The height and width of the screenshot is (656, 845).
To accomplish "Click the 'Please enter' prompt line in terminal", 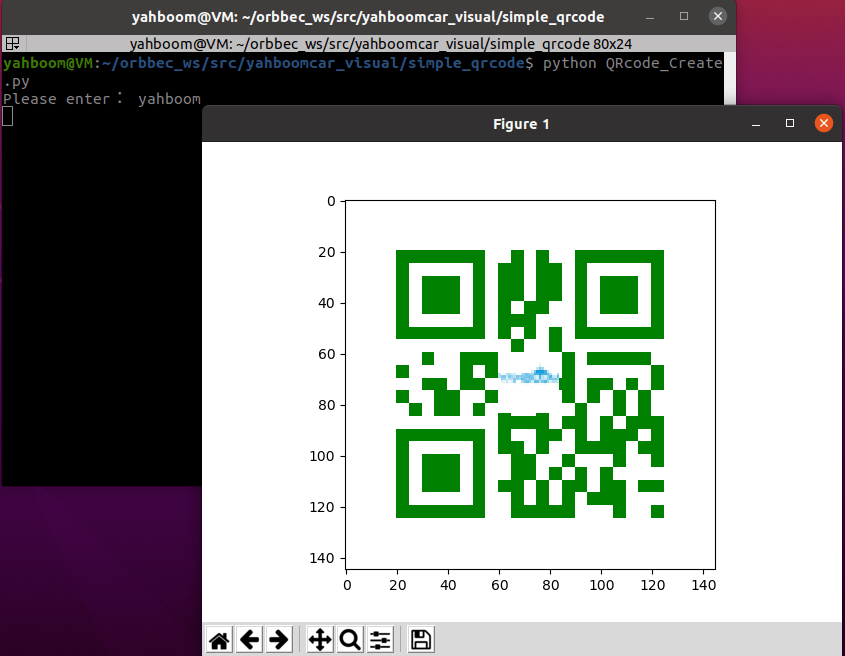I will point(102,99).
